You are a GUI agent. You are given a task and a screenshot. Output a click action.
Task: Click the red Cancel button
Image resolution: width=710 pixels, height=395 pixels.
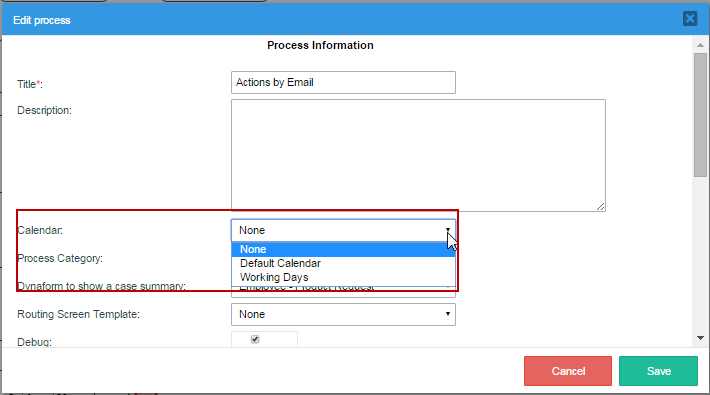coord(568,371)
